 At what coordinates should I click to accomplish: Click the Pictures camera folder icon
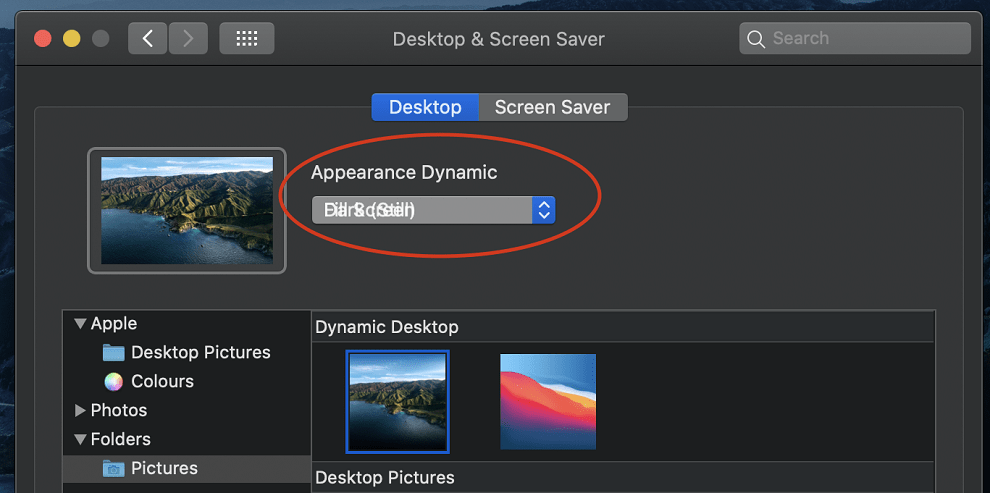coord(114,468)
